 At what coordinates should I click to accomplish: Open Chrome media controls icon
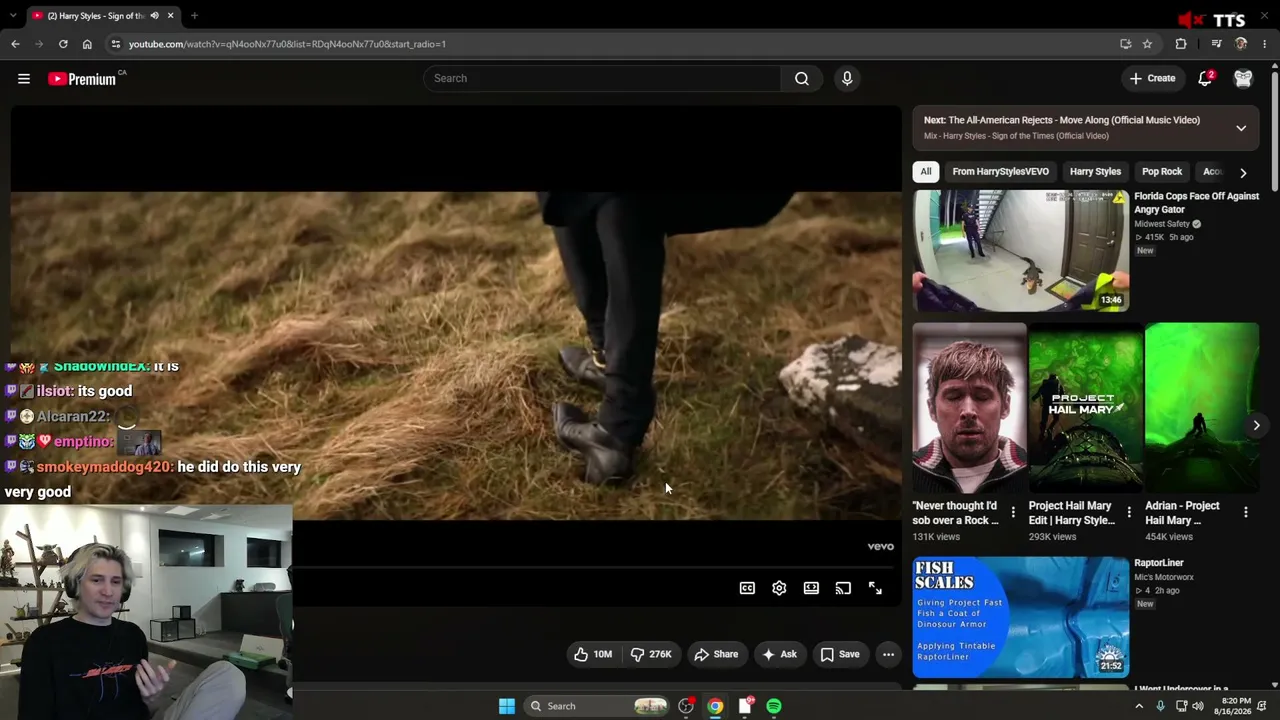coord(1216,44)
